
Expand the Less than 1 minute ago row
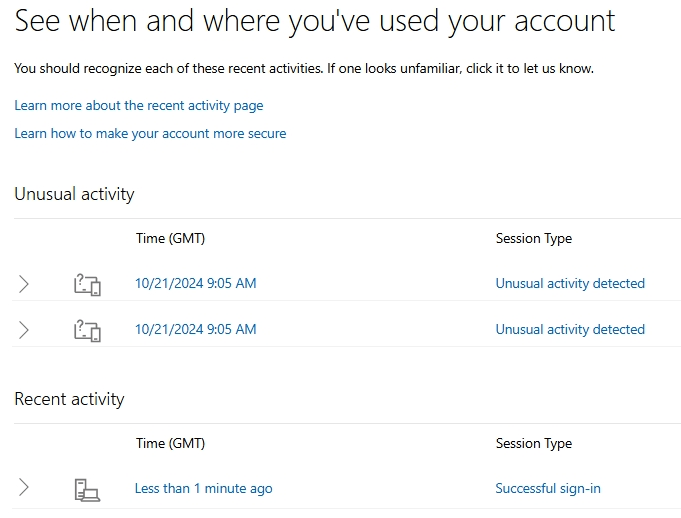[x=24, y=487]
